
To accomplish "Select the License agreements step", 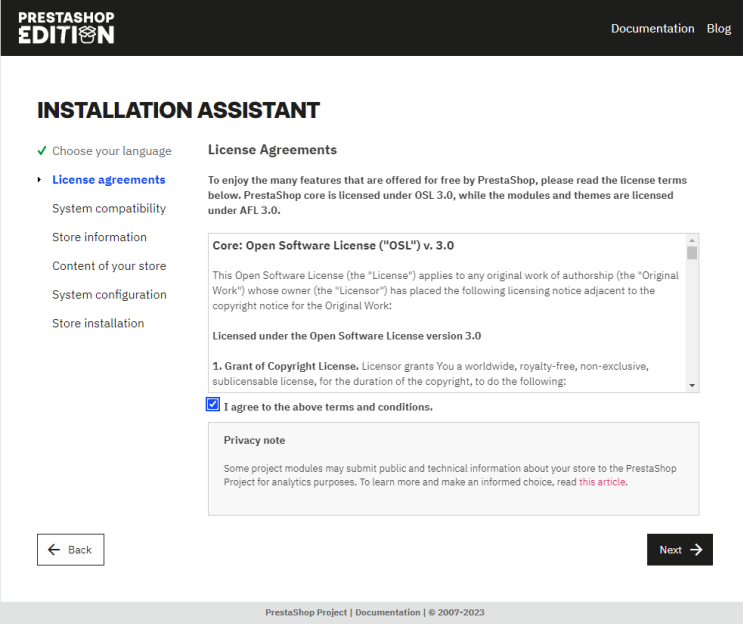I will 108,180.
